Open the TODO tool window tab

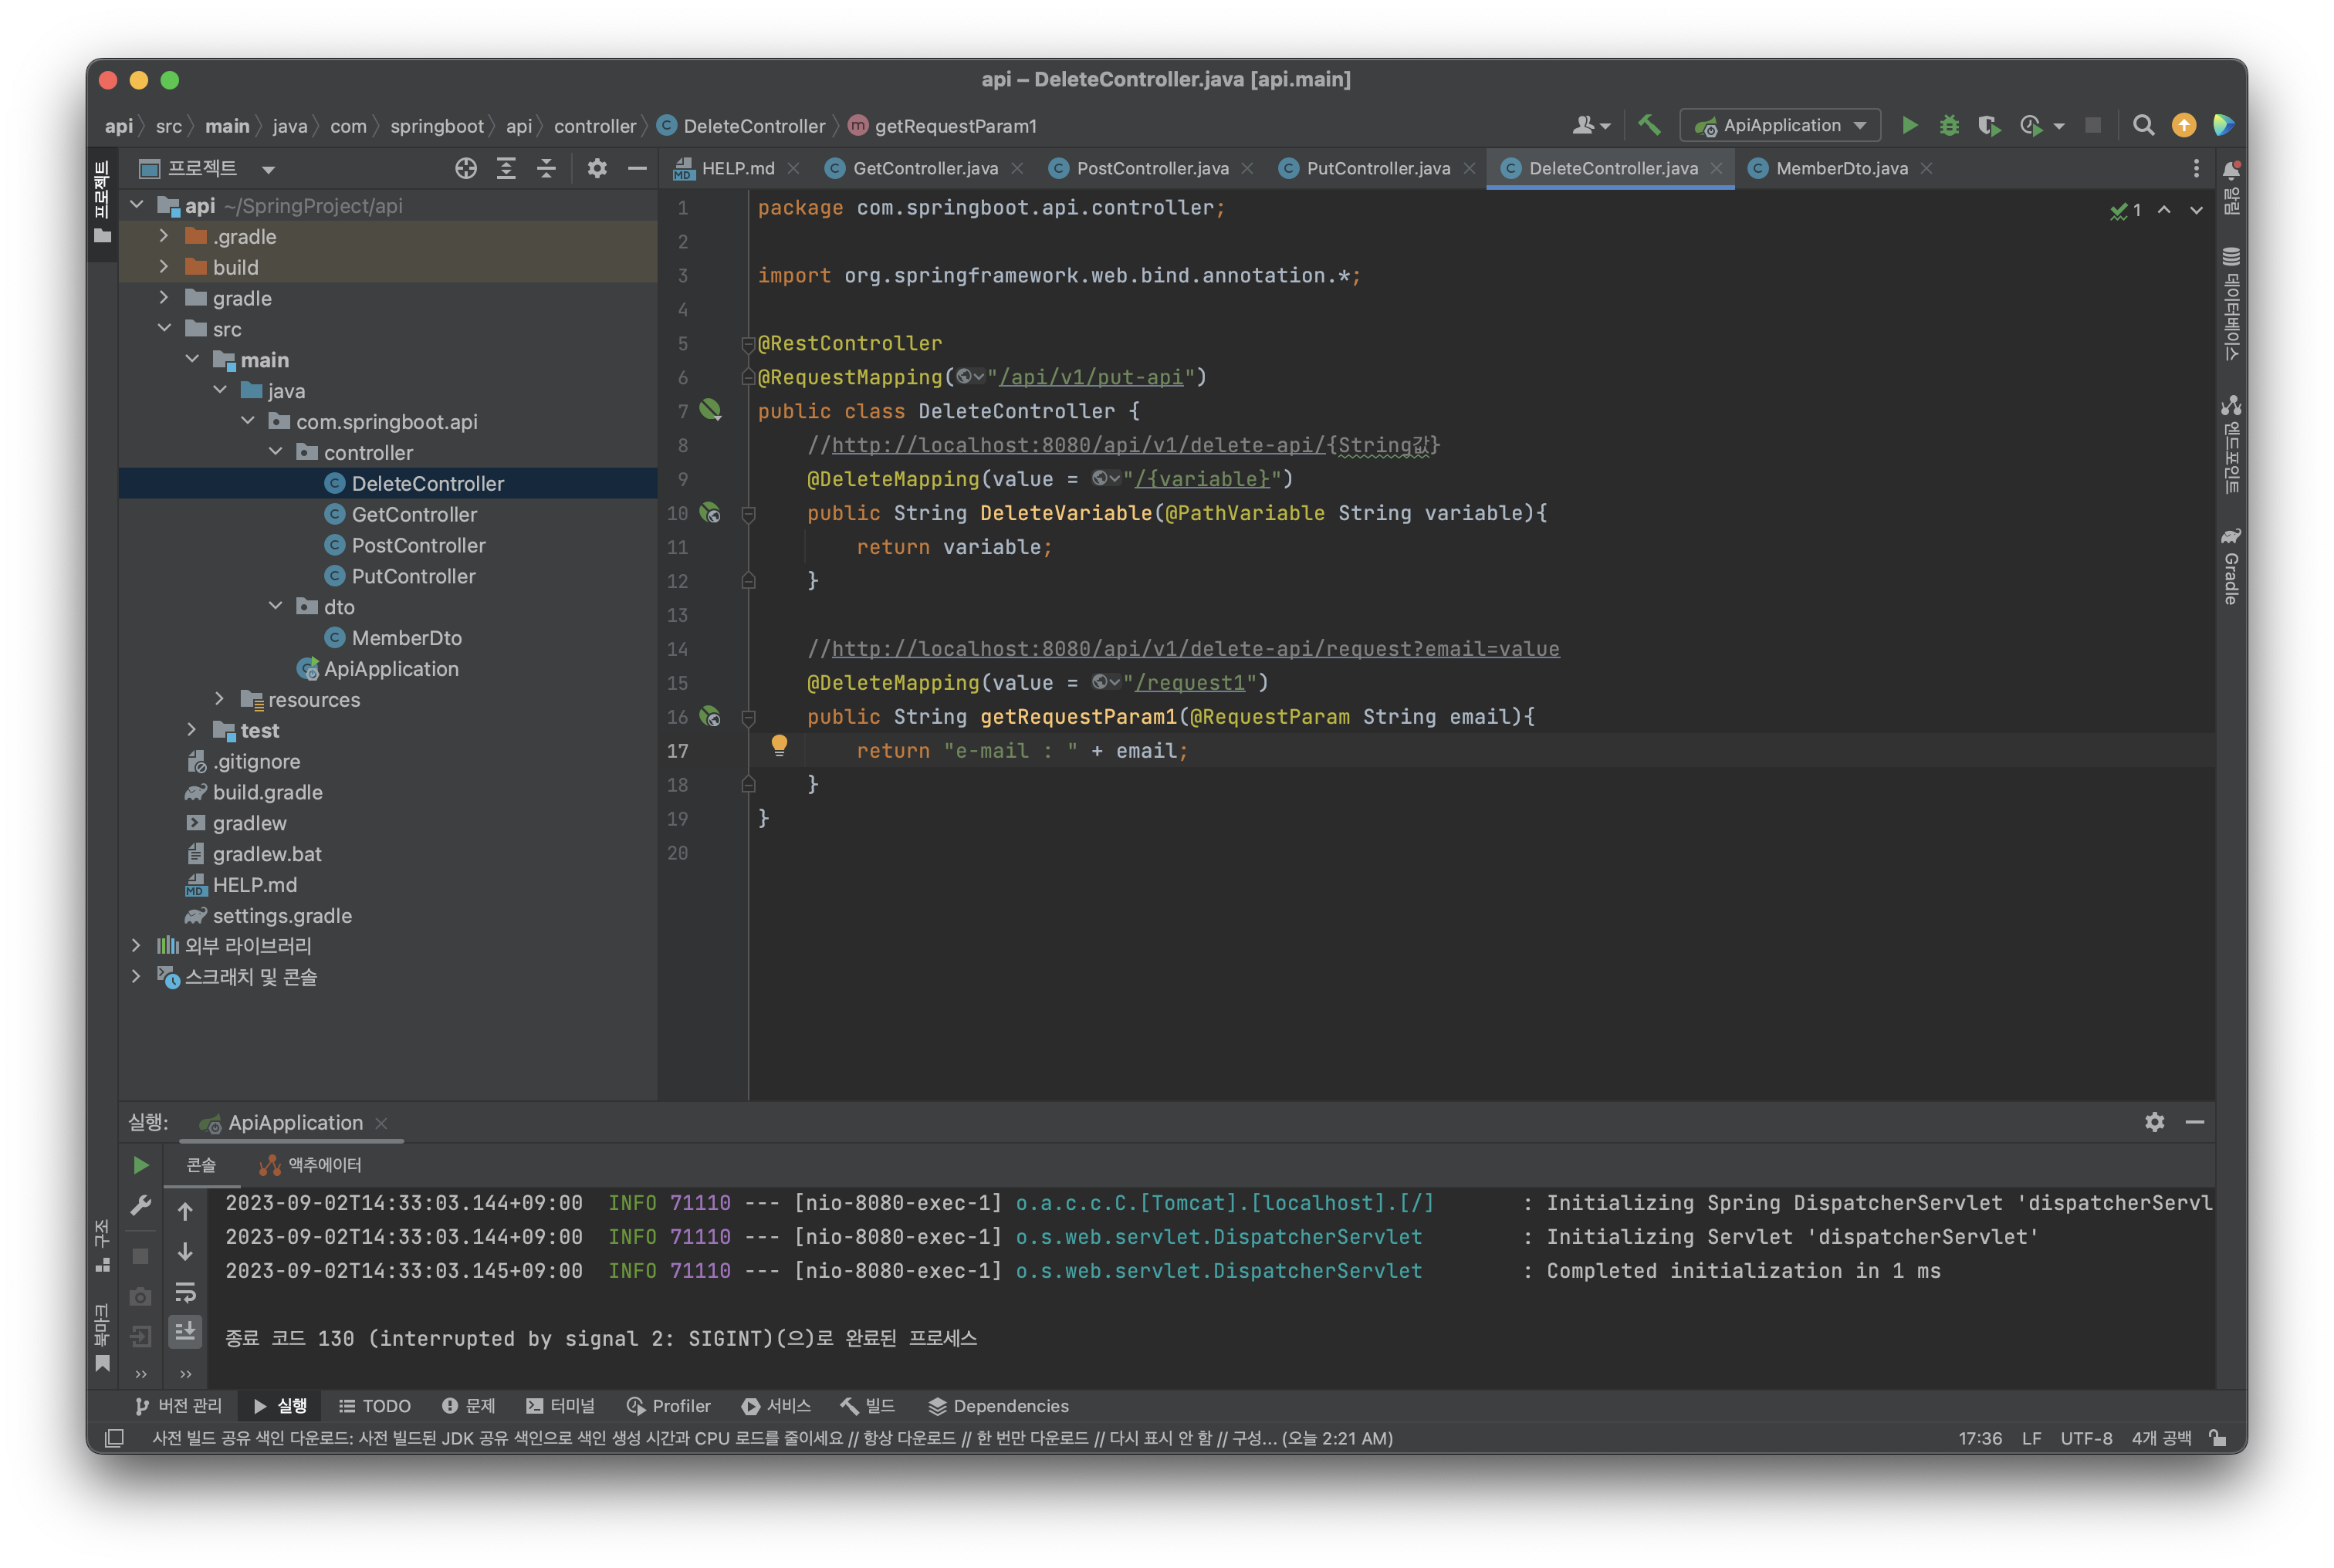tap(375, 1406)
